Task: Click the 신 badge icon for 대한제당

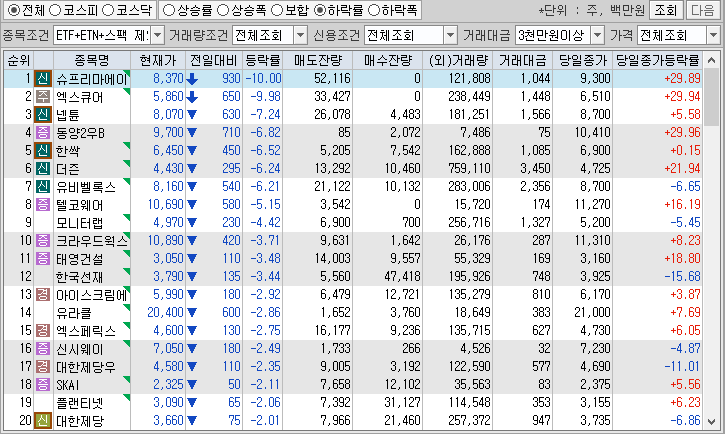Action: click(43, 421)
